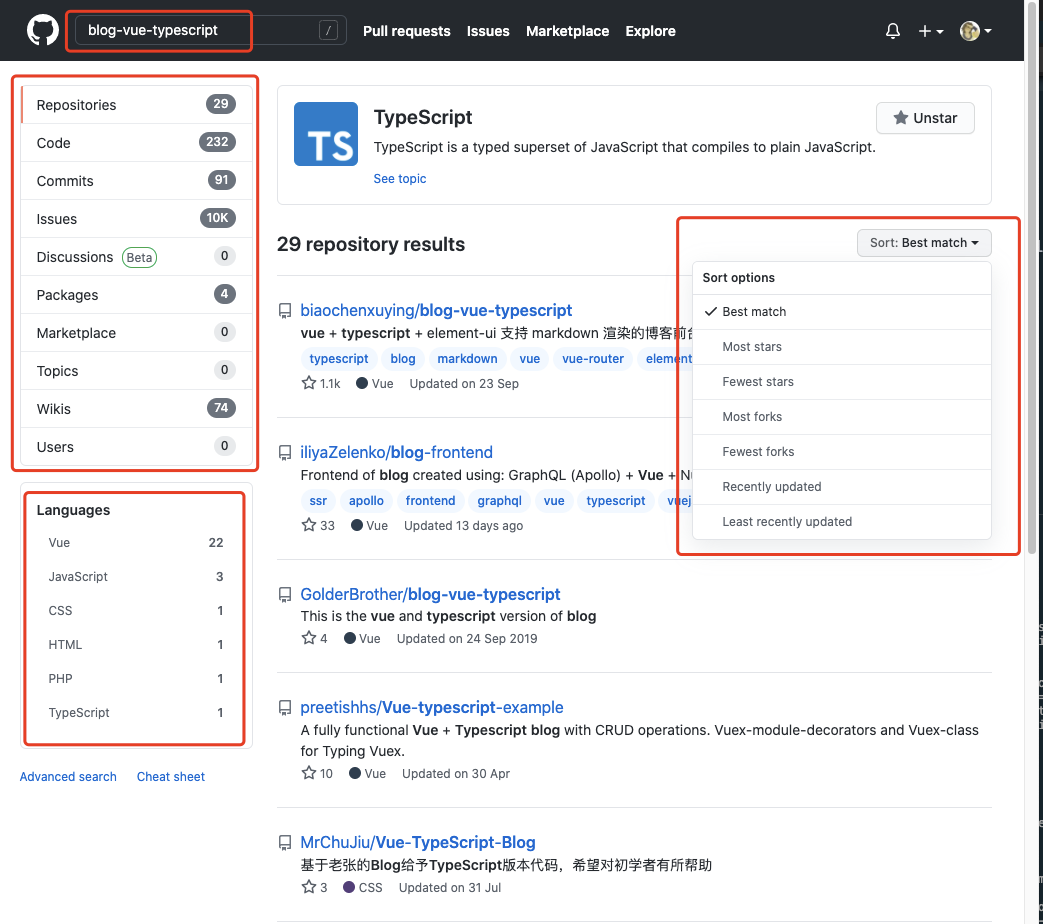Click the GitHub octocat logo
This screenshot has width=1043, height=924.
41,29
